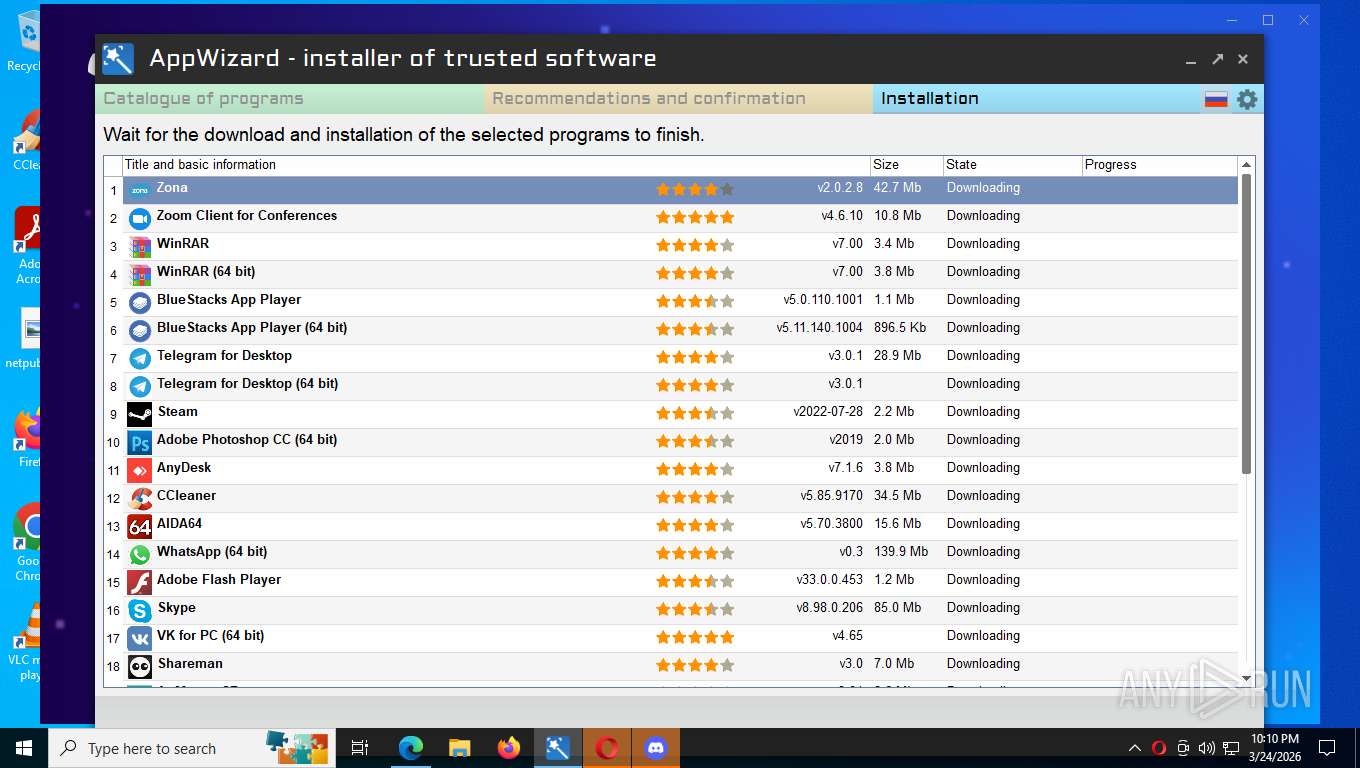Open Microsoft Edge from the taskbar
This screenshot has height=768, width=1360.
411,748
